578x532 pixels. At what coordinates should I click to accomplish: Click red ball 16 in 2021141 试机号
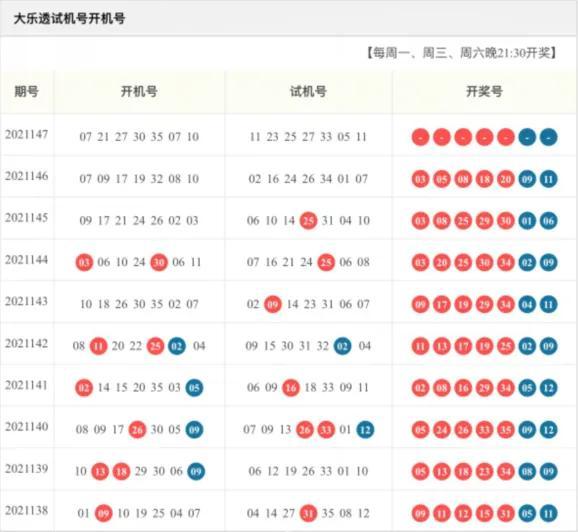(291, 388)
